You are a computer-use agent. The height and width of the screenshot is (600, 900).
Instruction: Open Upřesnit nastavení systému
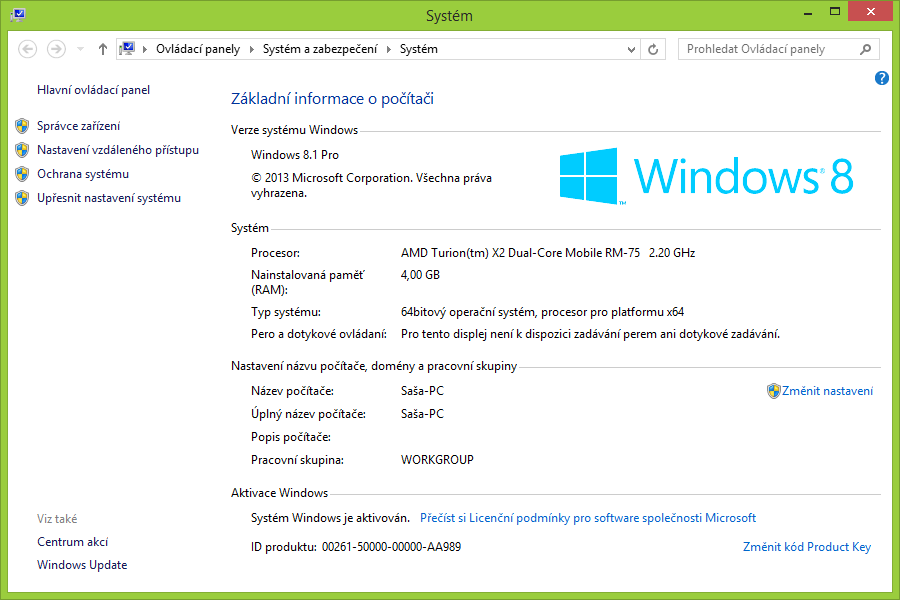(109, 199)
